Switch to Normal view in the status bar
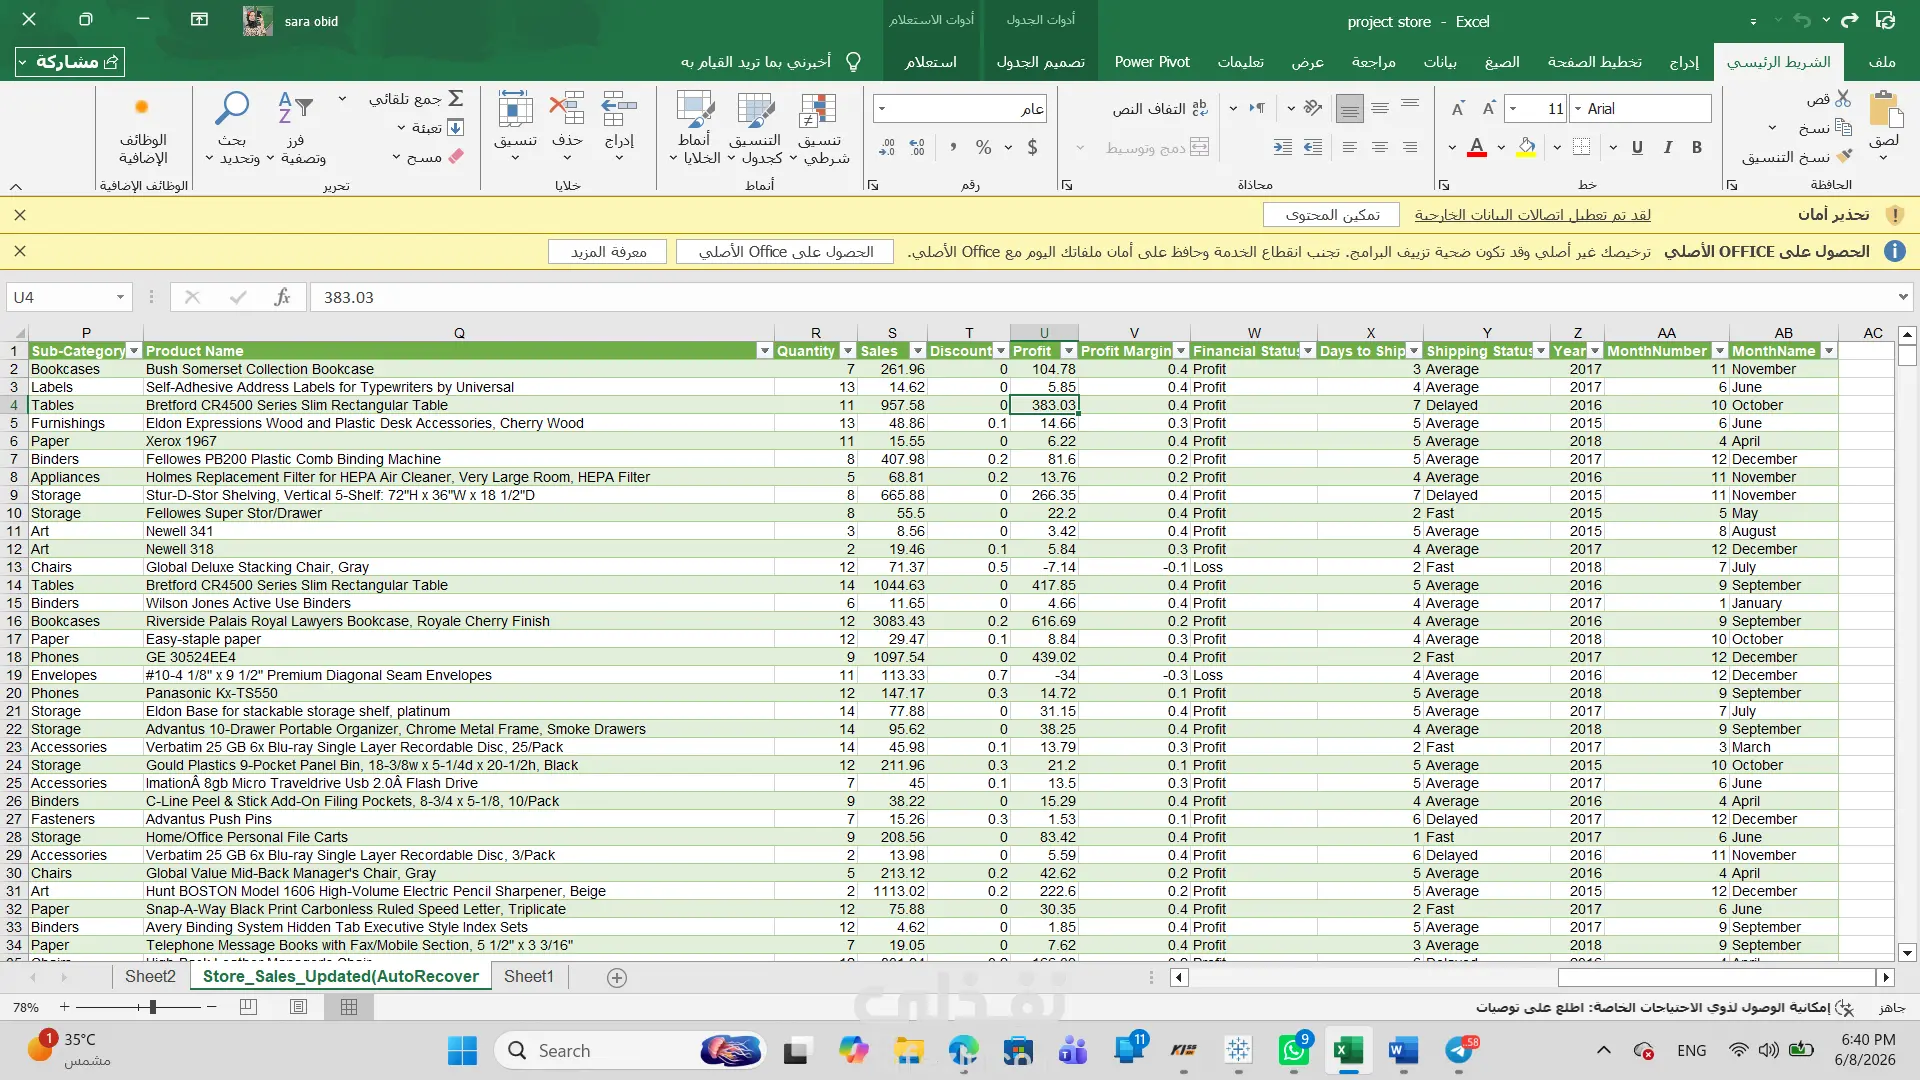The width and height of the screenshot is (1920, 1080). click(x=349, y=1007)
